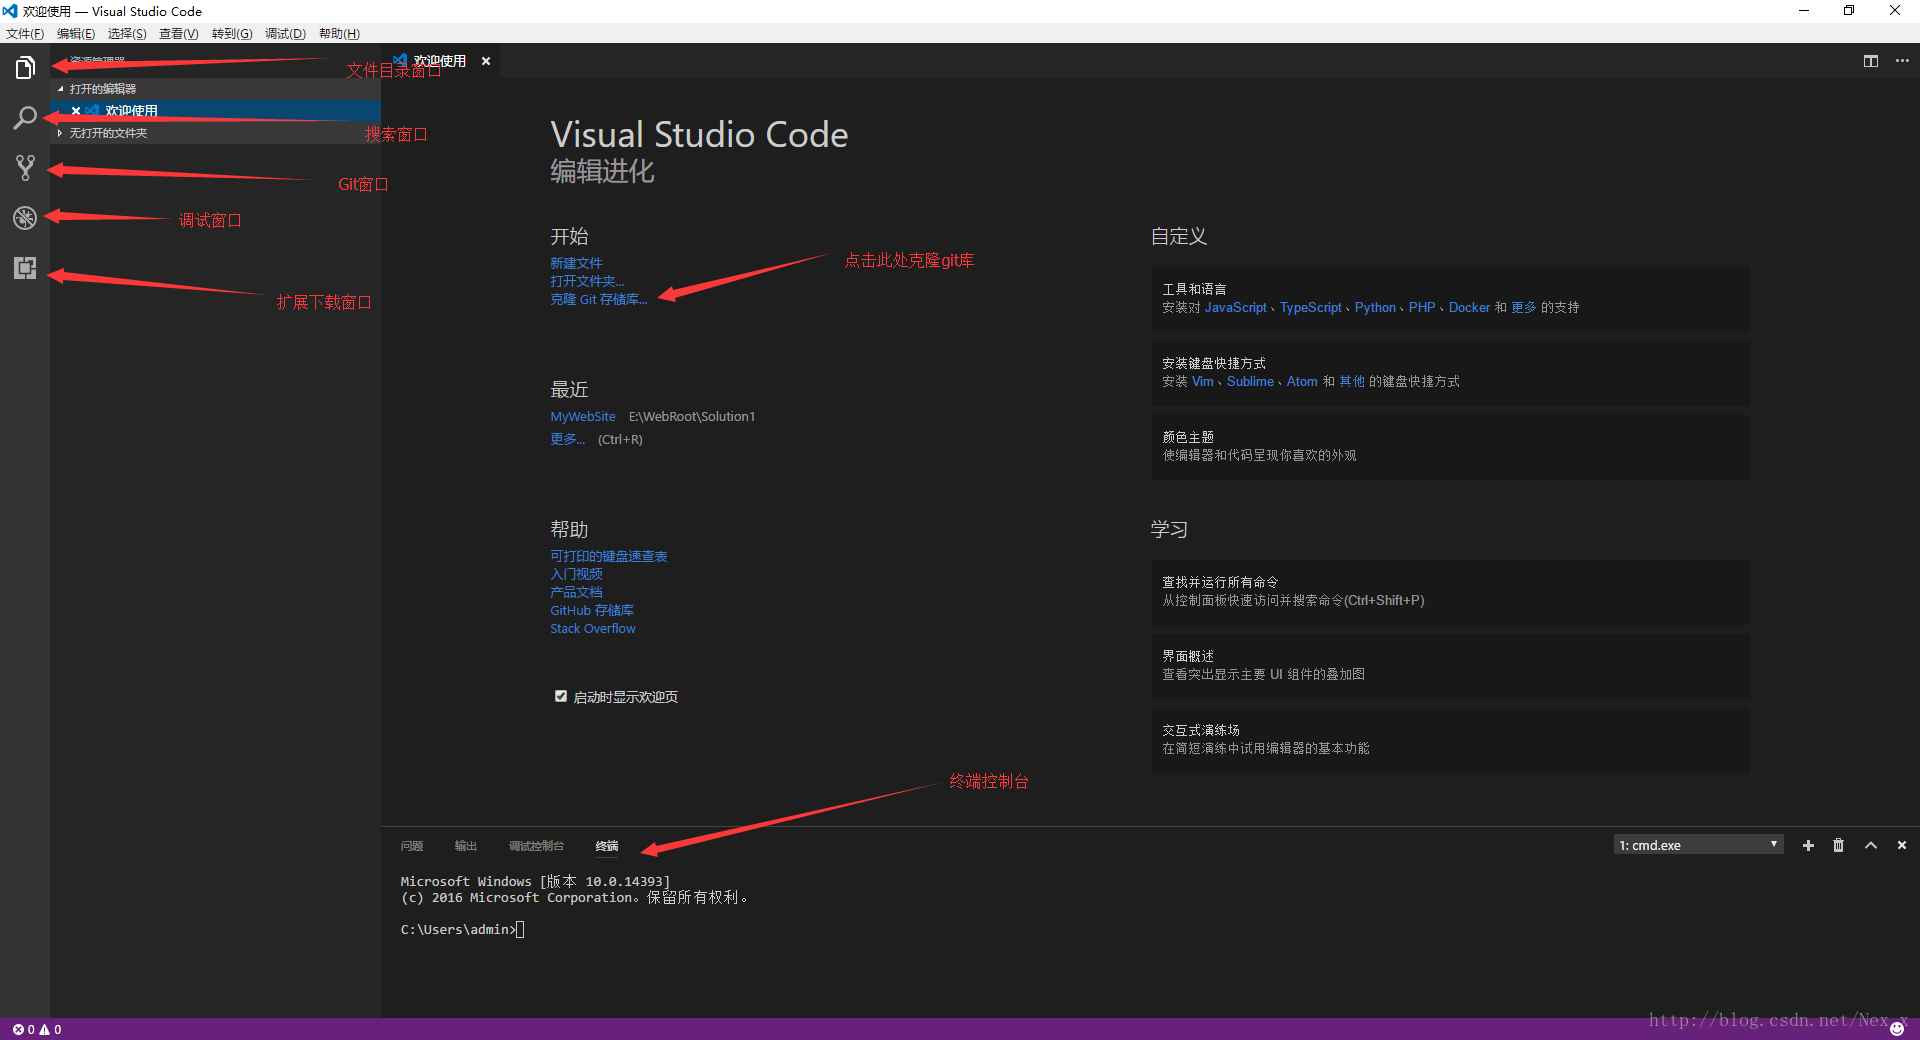Close the 欢迎使用 editor tab
This screenshot has width=1920, height=1040.
[x=486, y=61]
